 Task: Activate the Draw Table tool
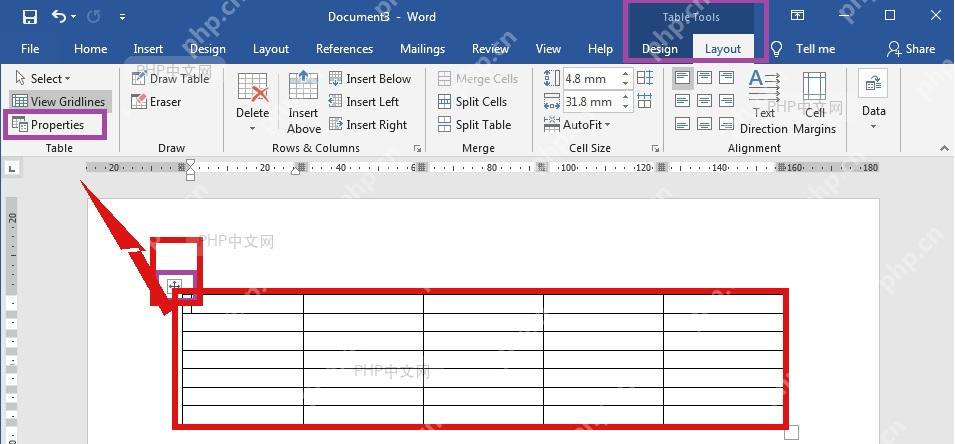click(171, 79)
